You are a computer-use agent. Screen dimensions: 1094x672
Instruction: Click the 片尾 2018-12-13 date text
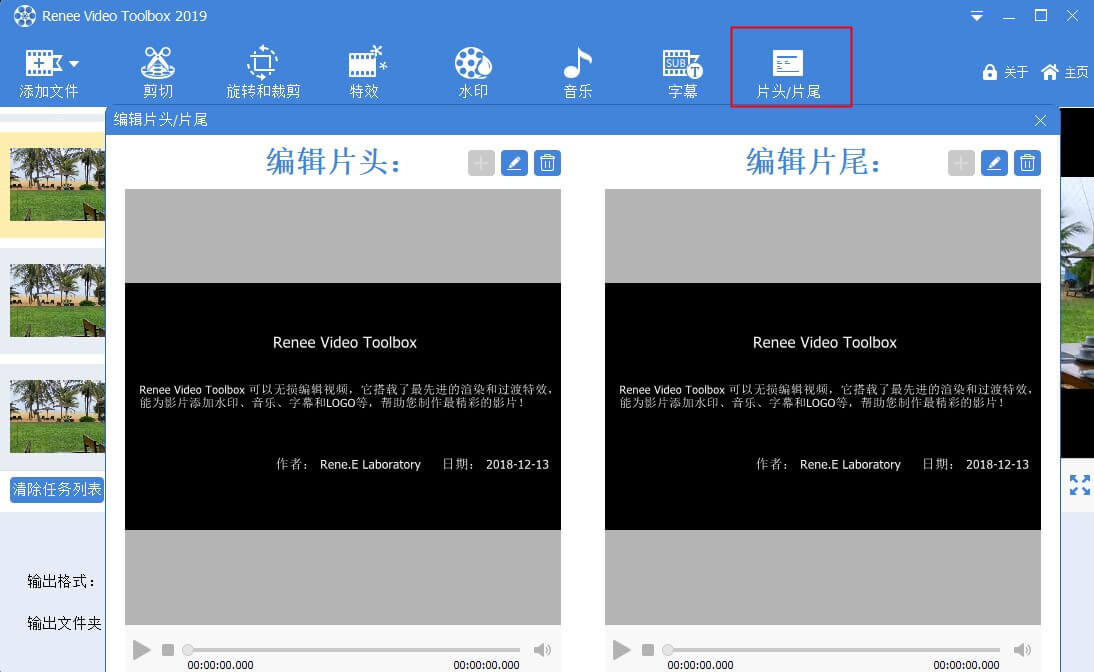click(997, 465)
